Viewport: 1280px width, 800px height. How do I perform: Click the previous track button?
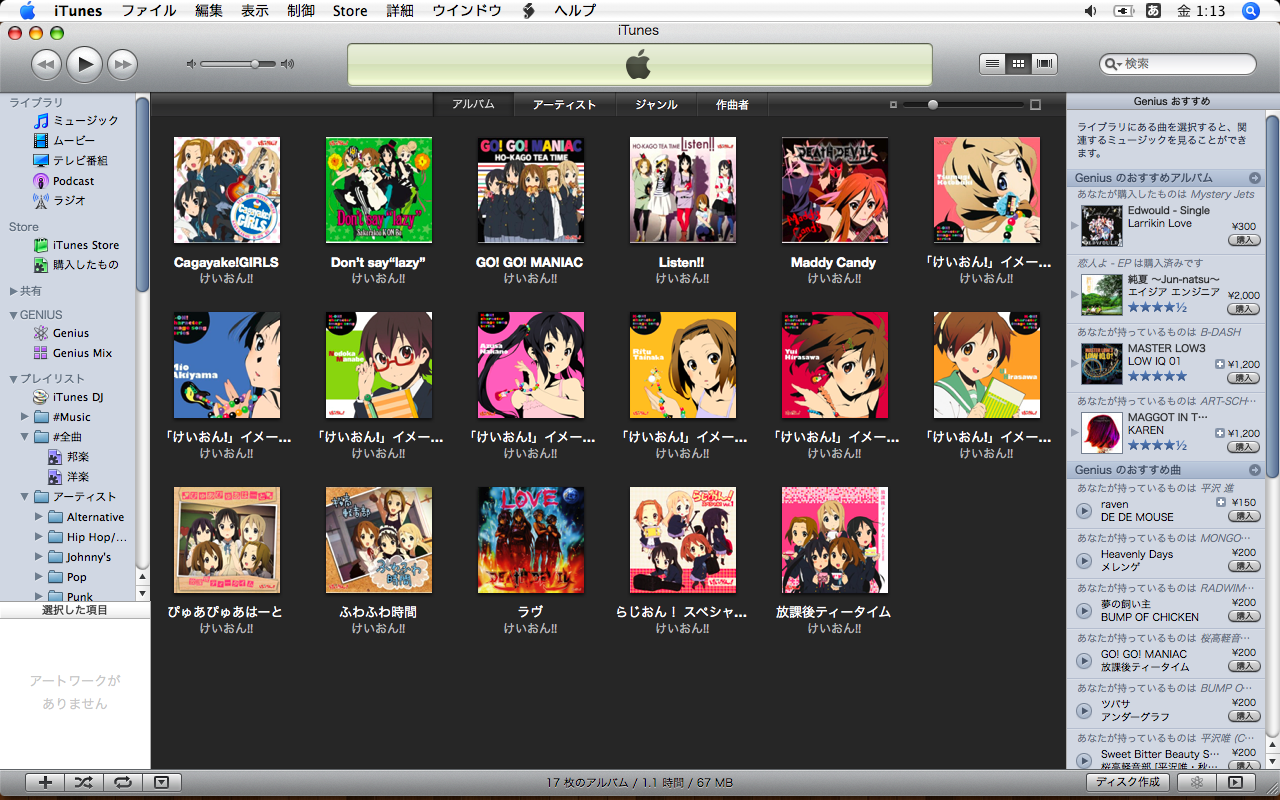pyautogui.click(x=47, y=65)
